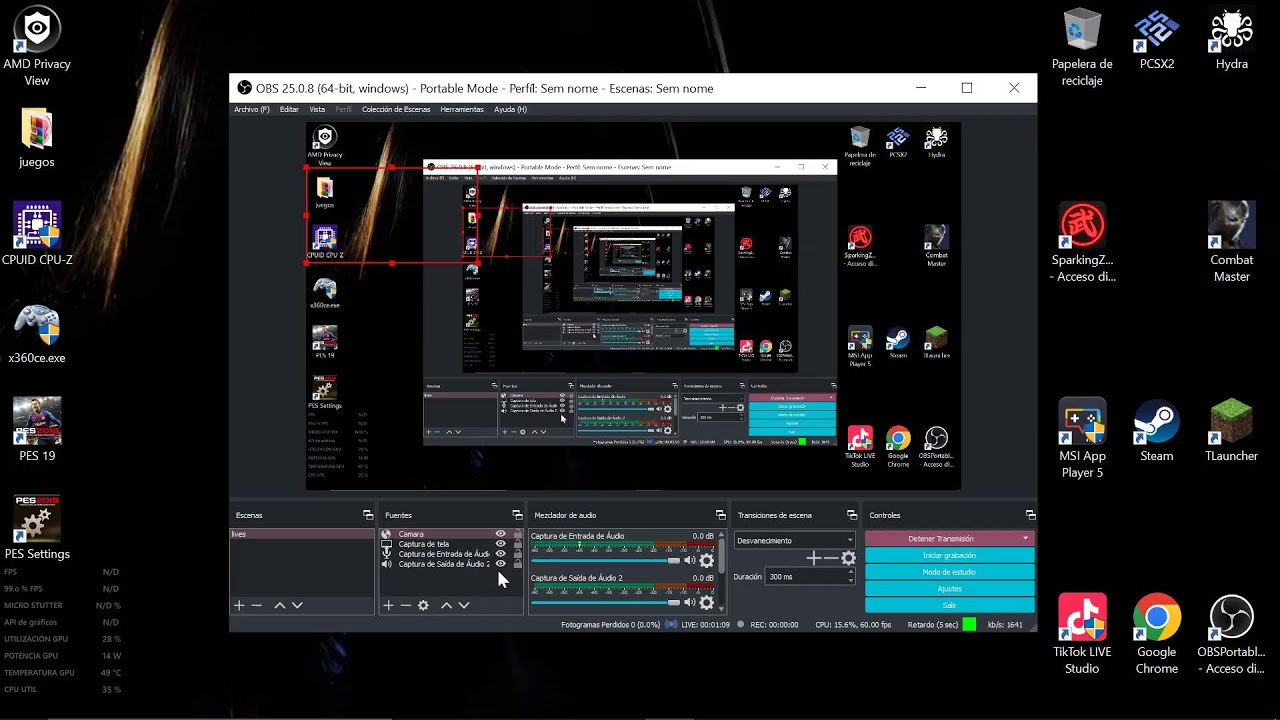Open CPUID CPU-Z desktop shortcut
The width and height of the screenshot is (1280, 720).
click(x=37, y=234)
